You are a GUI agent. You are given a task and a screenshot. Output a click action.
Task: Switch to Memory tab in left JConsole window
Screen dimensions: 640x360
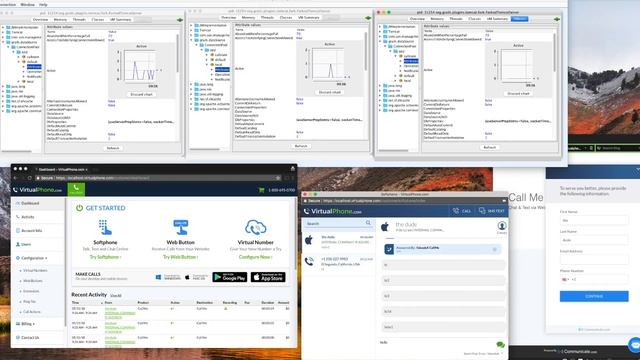[60, 20]
